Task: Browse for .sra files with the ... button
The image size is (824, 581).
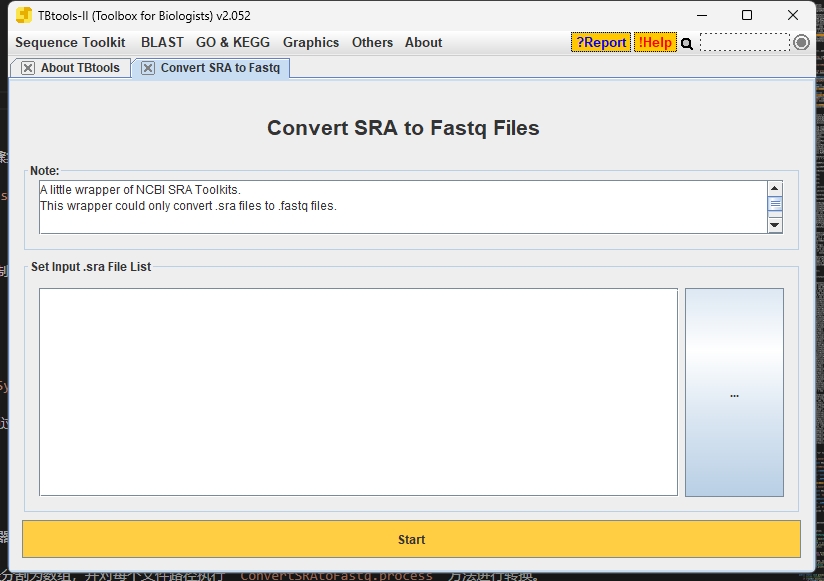Action: pos(734,393)
